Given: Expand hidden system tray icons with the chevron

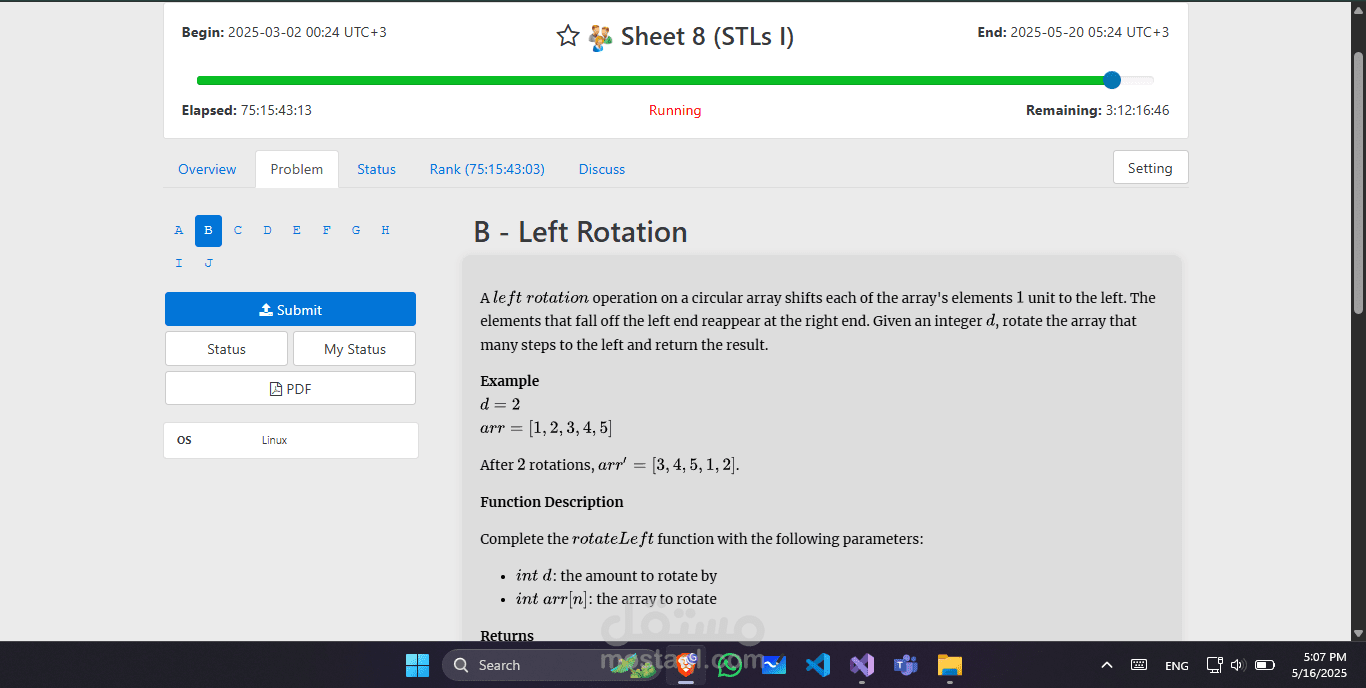Looking at the screenshot, I should [x=1107, y=664].
